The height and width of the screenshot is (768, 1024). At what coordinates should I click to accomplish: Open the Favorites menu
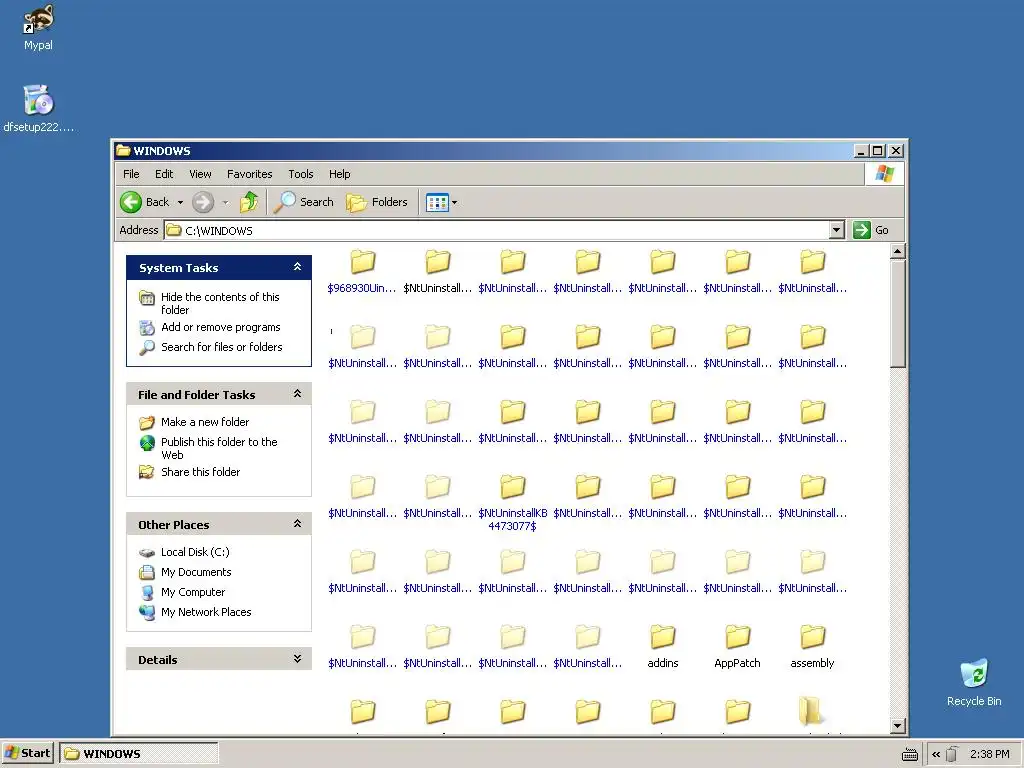click(x=249, y=174)
